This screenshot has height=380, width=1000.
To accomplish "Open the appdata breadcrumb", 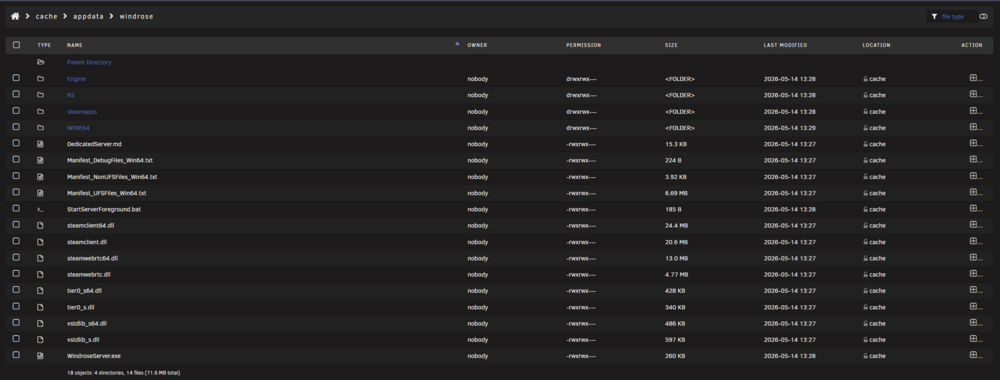I will point(88,17).
